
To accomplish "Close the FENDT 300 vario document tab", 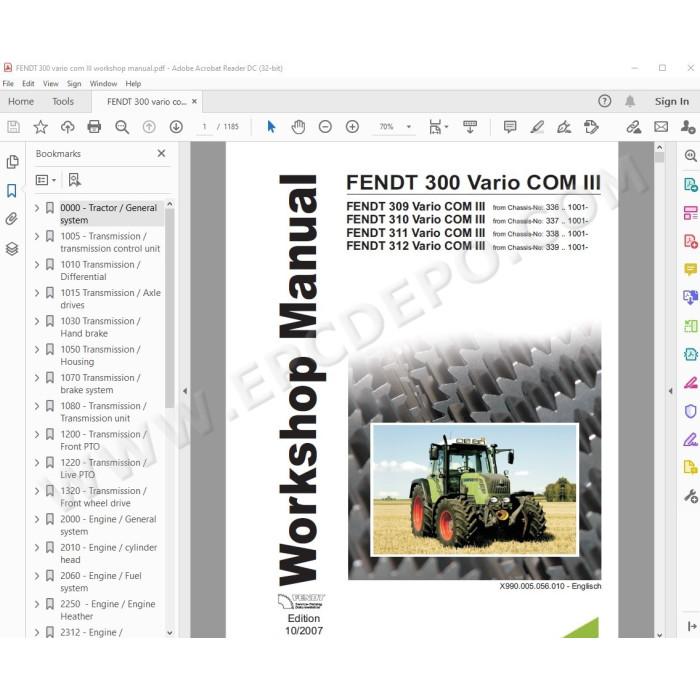I will coord(194,101).
